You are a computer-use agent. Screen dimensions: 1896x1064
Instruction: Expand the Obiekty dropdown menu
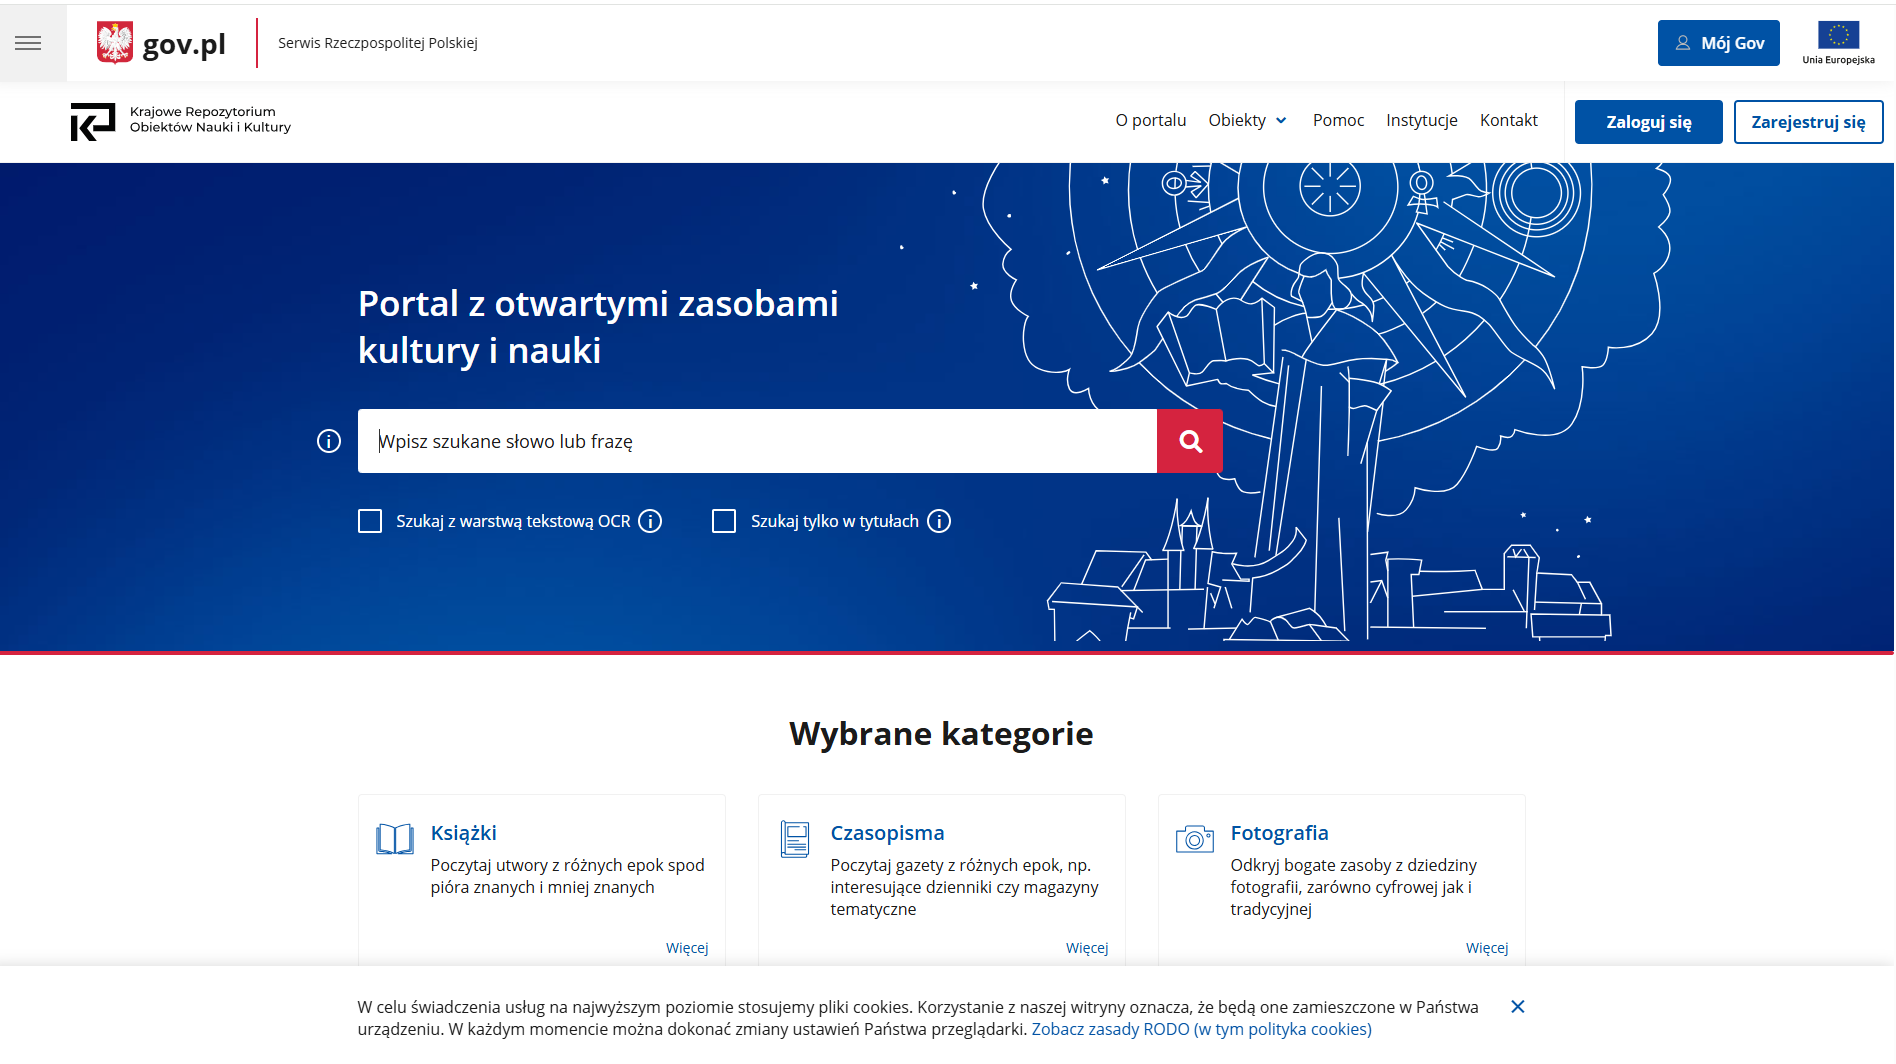[1247, 120]
